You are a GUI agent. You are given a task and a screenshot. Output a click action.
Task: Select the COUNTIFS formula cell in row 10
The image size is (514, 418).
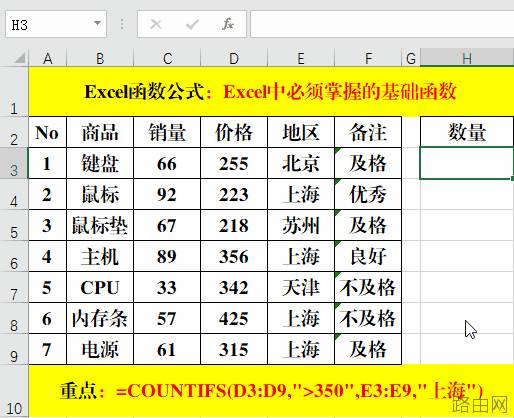271,391
